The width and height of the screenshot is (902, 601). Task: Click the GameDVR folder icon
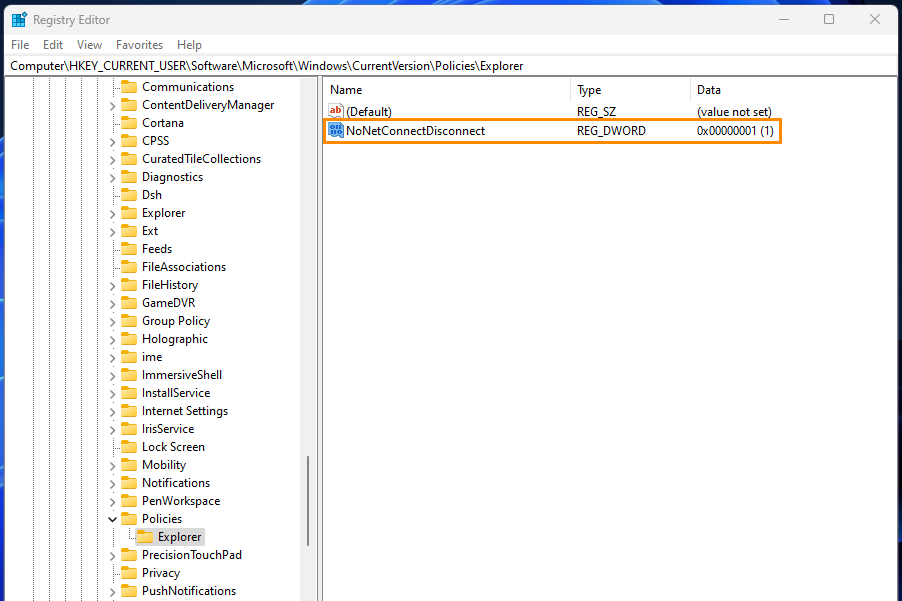click(x=129, y=303)
